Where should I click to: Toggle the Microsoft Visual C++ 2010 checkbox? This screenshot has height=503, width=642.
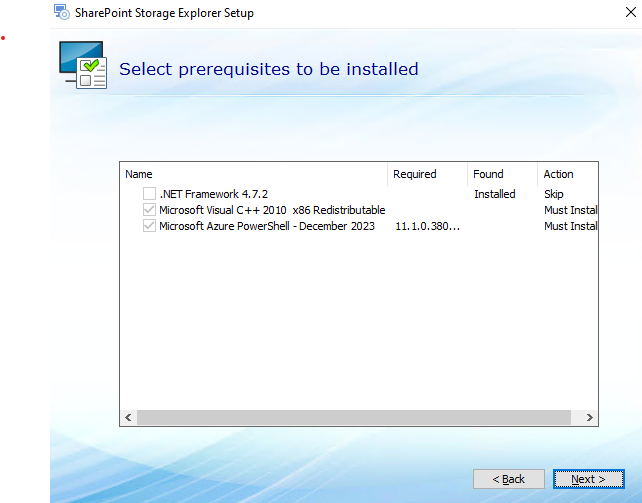tap(149, 210)
